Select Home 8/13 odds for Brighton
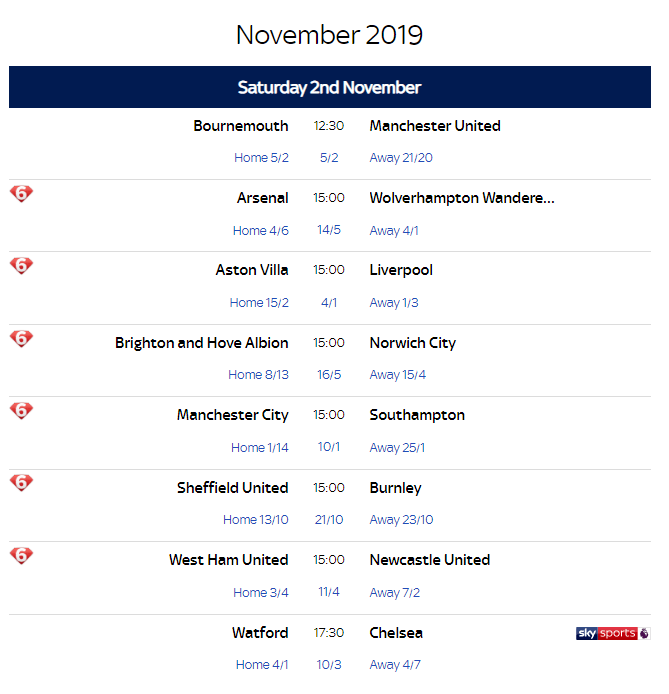The image size is (669, 694). click(258, 375)
